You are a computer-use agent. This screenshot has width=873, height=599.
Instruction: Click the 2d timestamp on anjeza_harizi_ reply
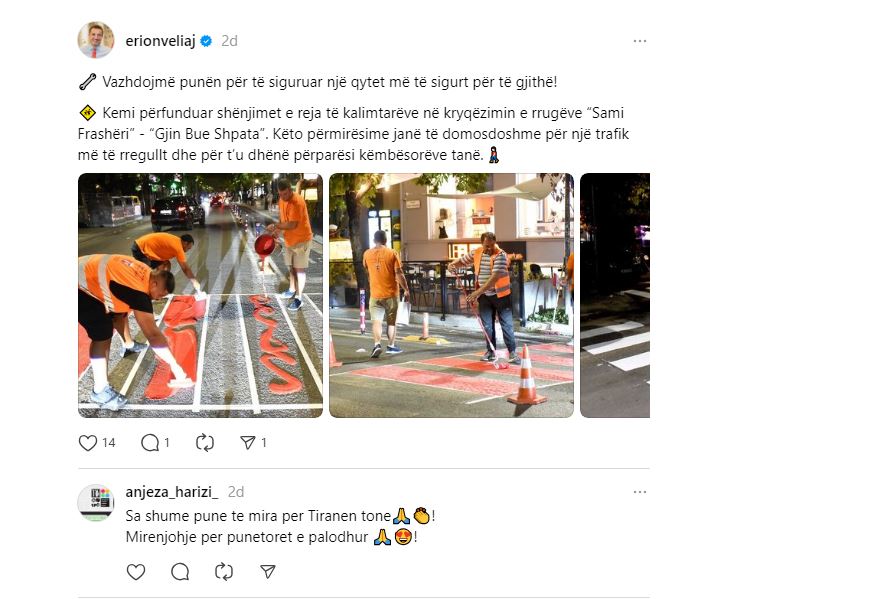[x=236, y=492]
